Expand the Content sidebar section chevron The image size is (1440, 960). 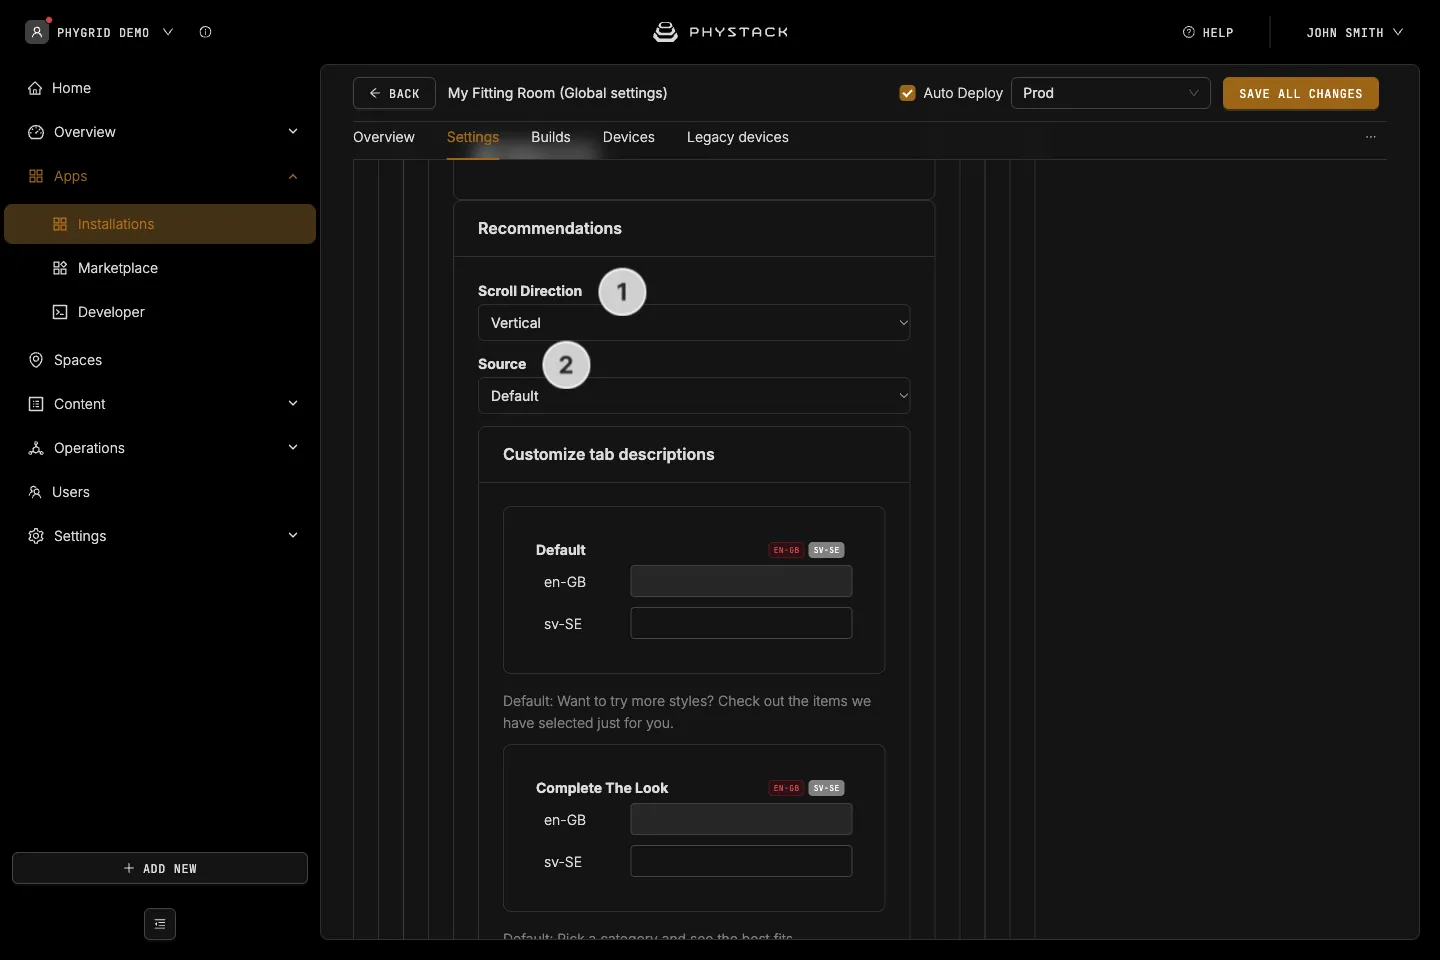pyautogui.click(x=293, y=403)
